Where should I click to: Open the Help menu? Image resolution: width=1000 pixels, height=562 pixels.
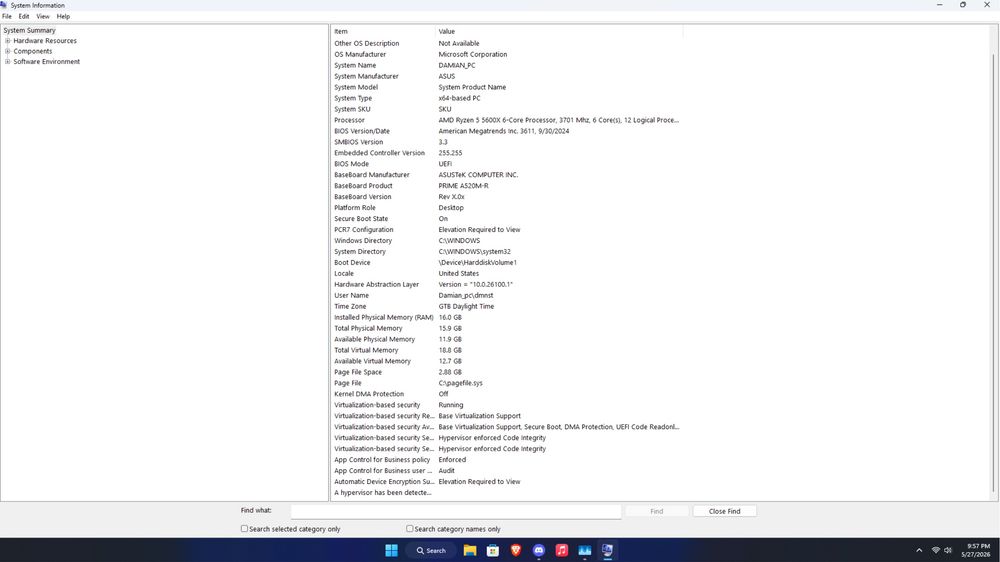[63, 17]
